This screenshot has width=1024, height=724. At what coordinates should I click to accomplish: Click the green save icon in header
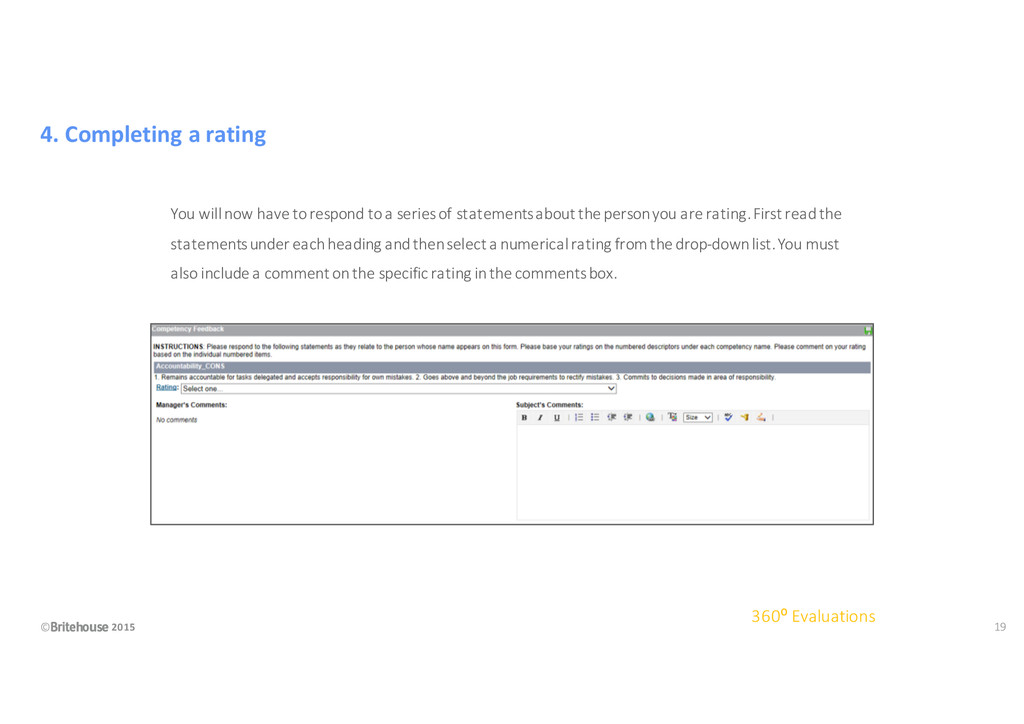[x=868, y=330]
